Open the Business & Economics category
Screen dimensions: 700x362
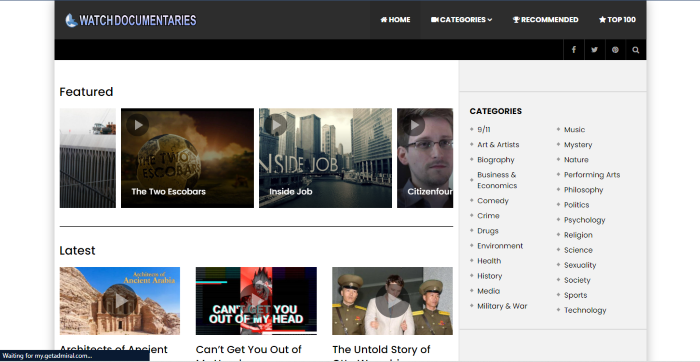(497, 180)
